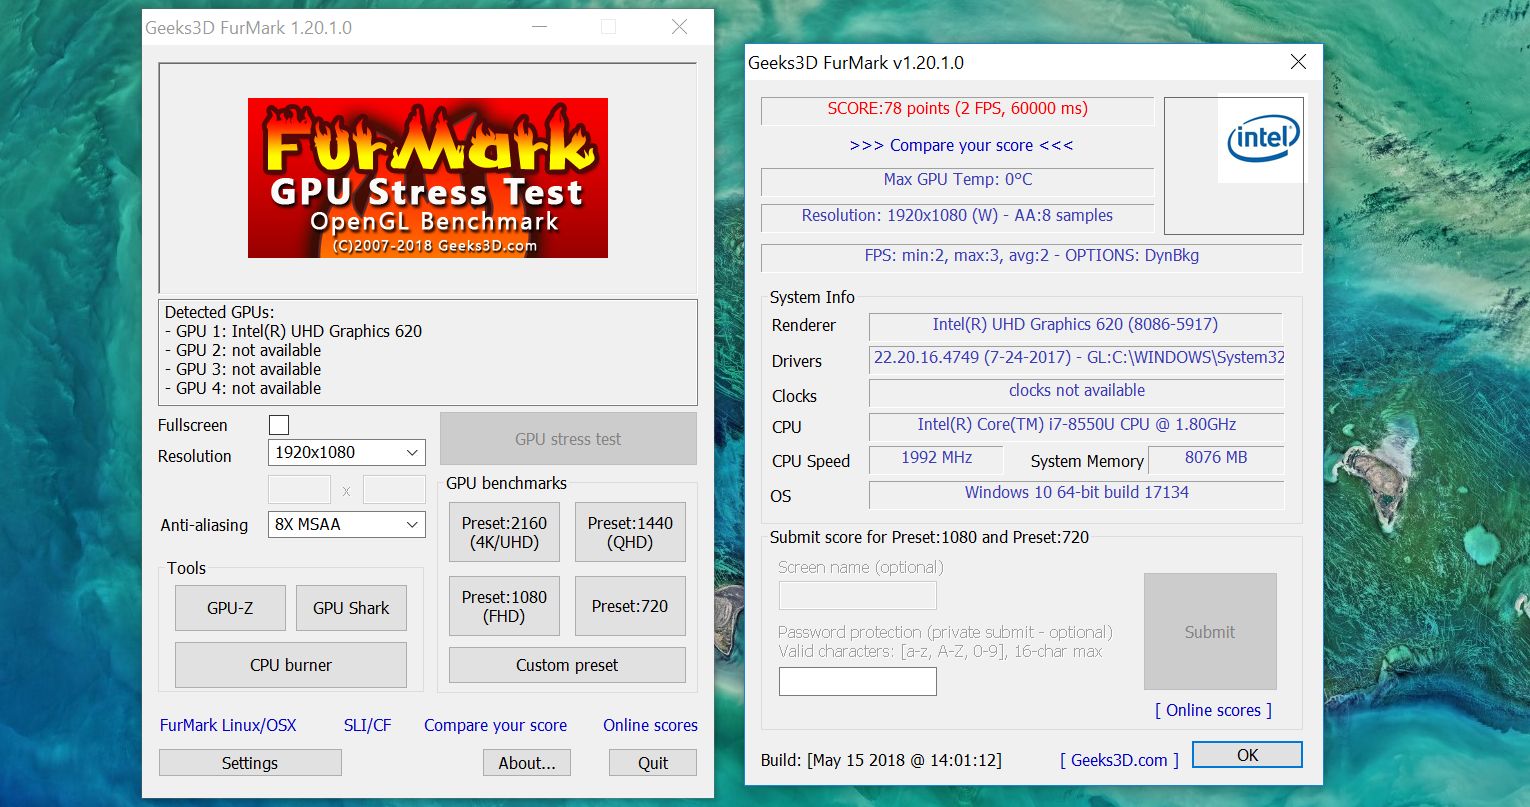Image resolution: width=1530 pixels, height=807 pixels.
Task: Click the CPU i7-8550U value field
Action: click(1076, 425)
